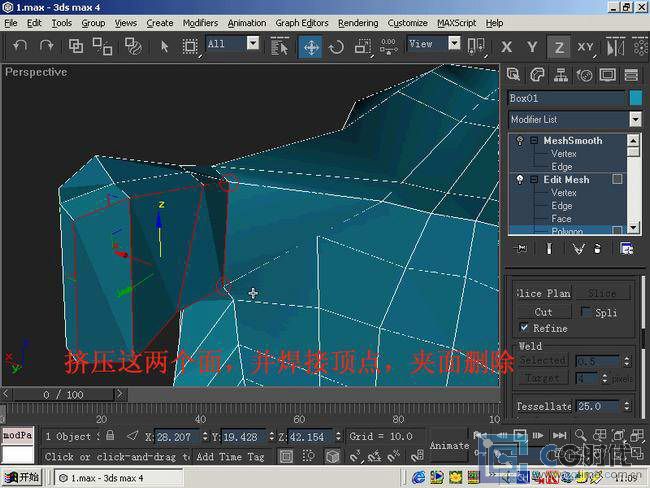Open the File menu
The height and width of the screenshot is (488, 650).
(x=11, y=23)
